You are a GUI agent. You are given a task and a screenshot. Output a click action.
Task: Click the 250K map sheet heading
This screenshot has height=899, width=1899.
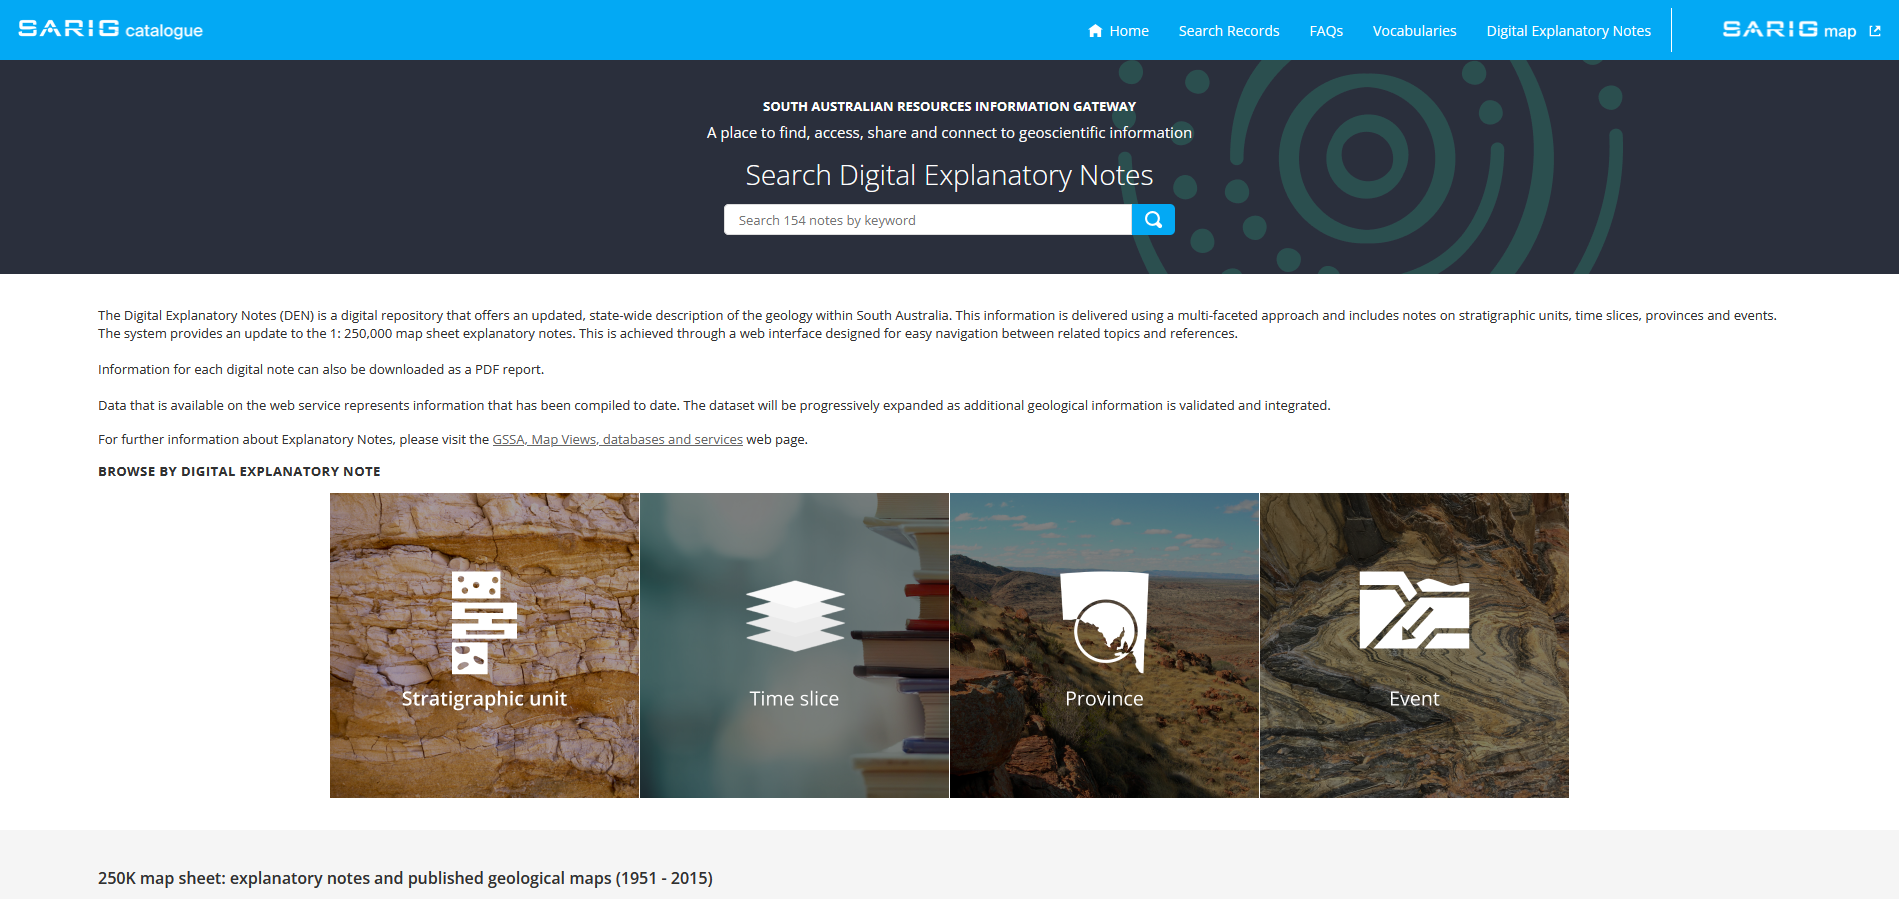pos(405,878)
